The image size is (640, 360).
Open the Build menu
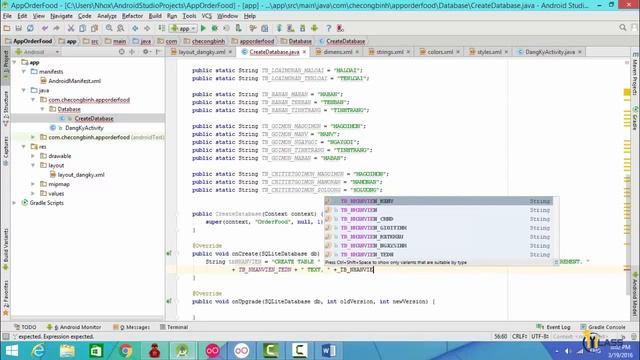pyautogui.click(x=155, y=16)
